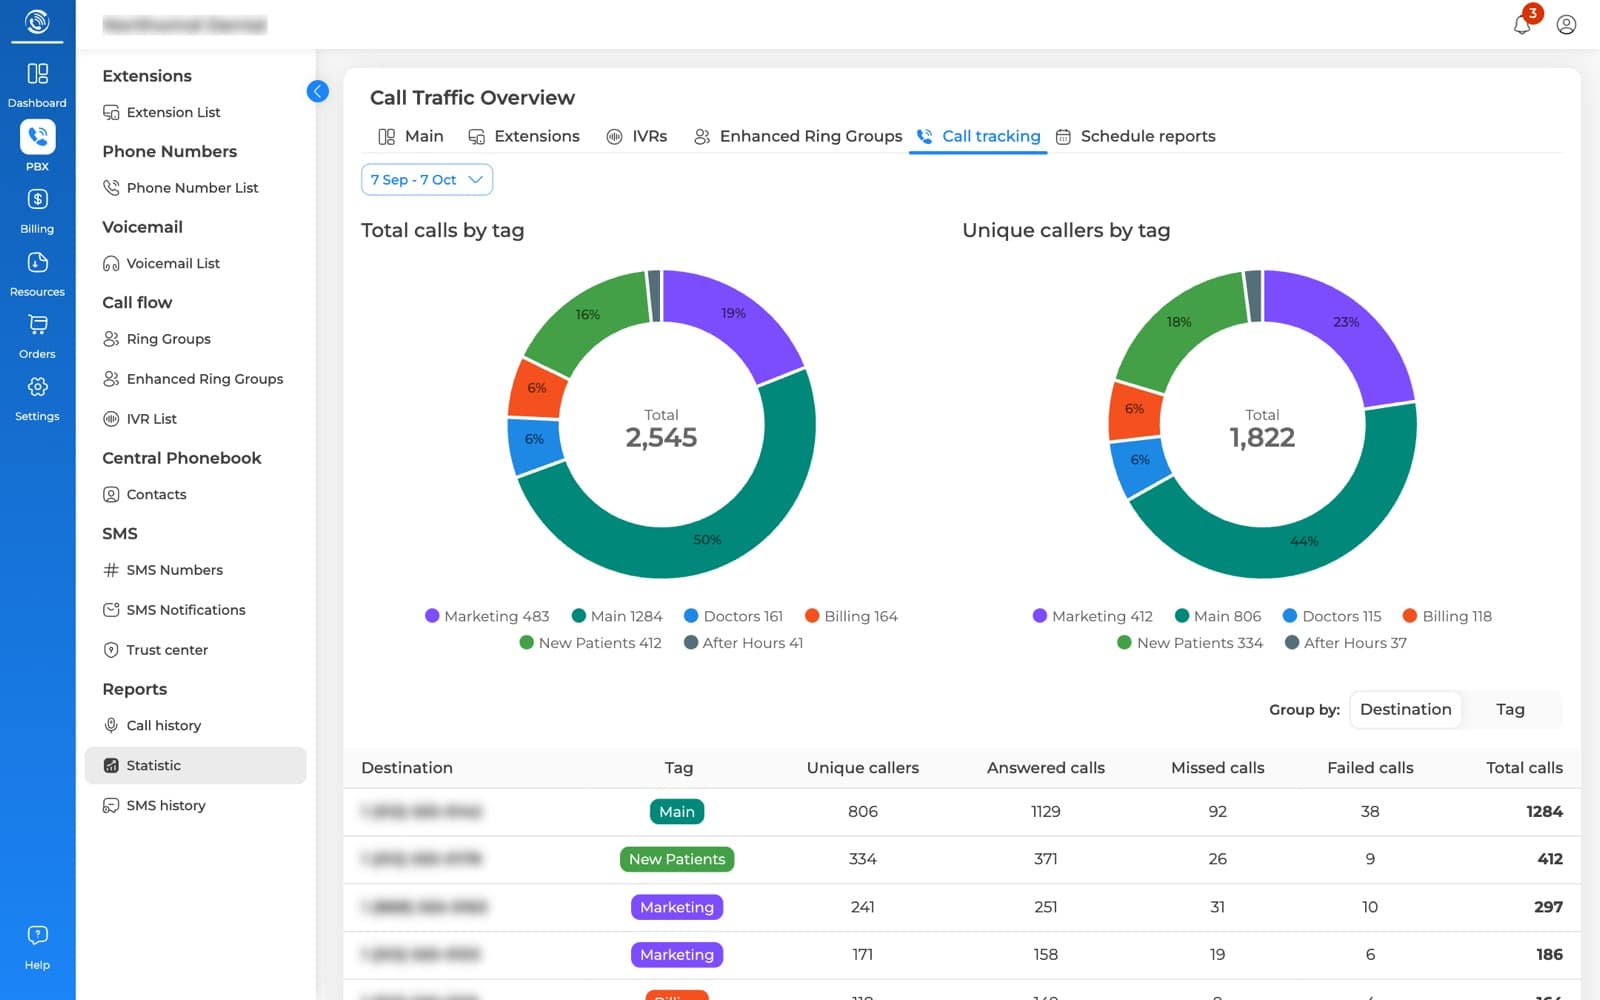This screenshot has width=1600, height=1000.
Task: Click the Main tag badge in the table
Action: pos(677,812)
